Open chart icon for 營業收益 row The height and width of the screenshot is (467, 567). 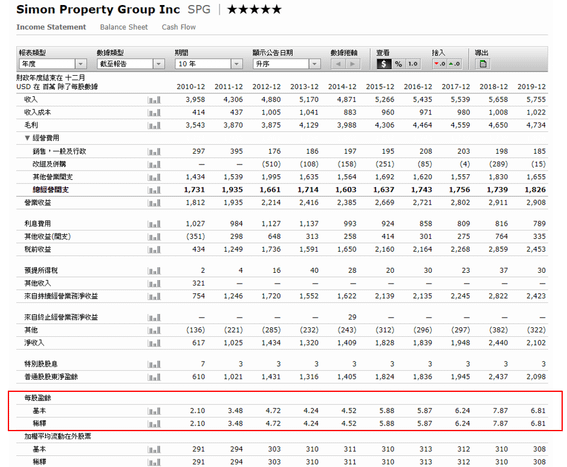point(154,203)
